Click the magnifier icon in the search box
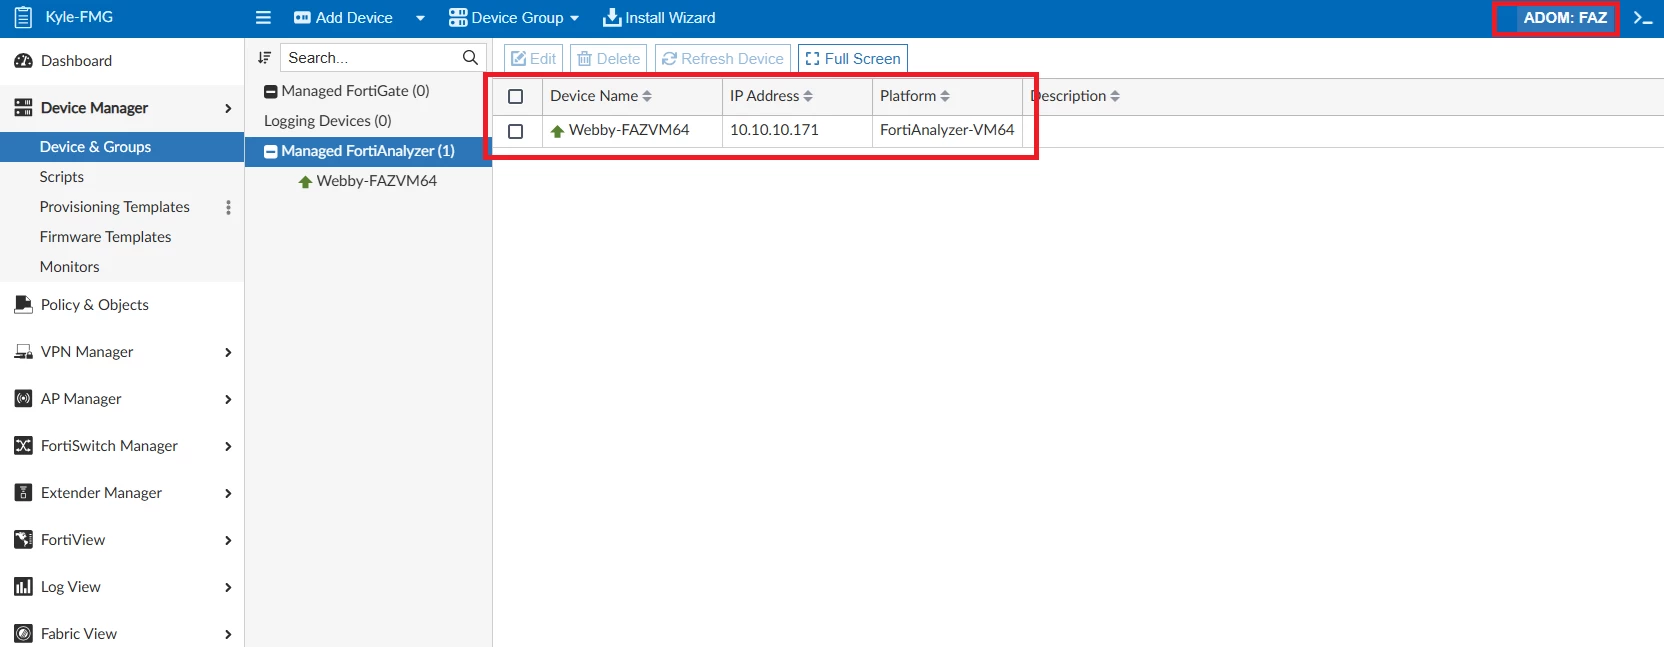Screen dimensions: 1664x647 [470, 58]
